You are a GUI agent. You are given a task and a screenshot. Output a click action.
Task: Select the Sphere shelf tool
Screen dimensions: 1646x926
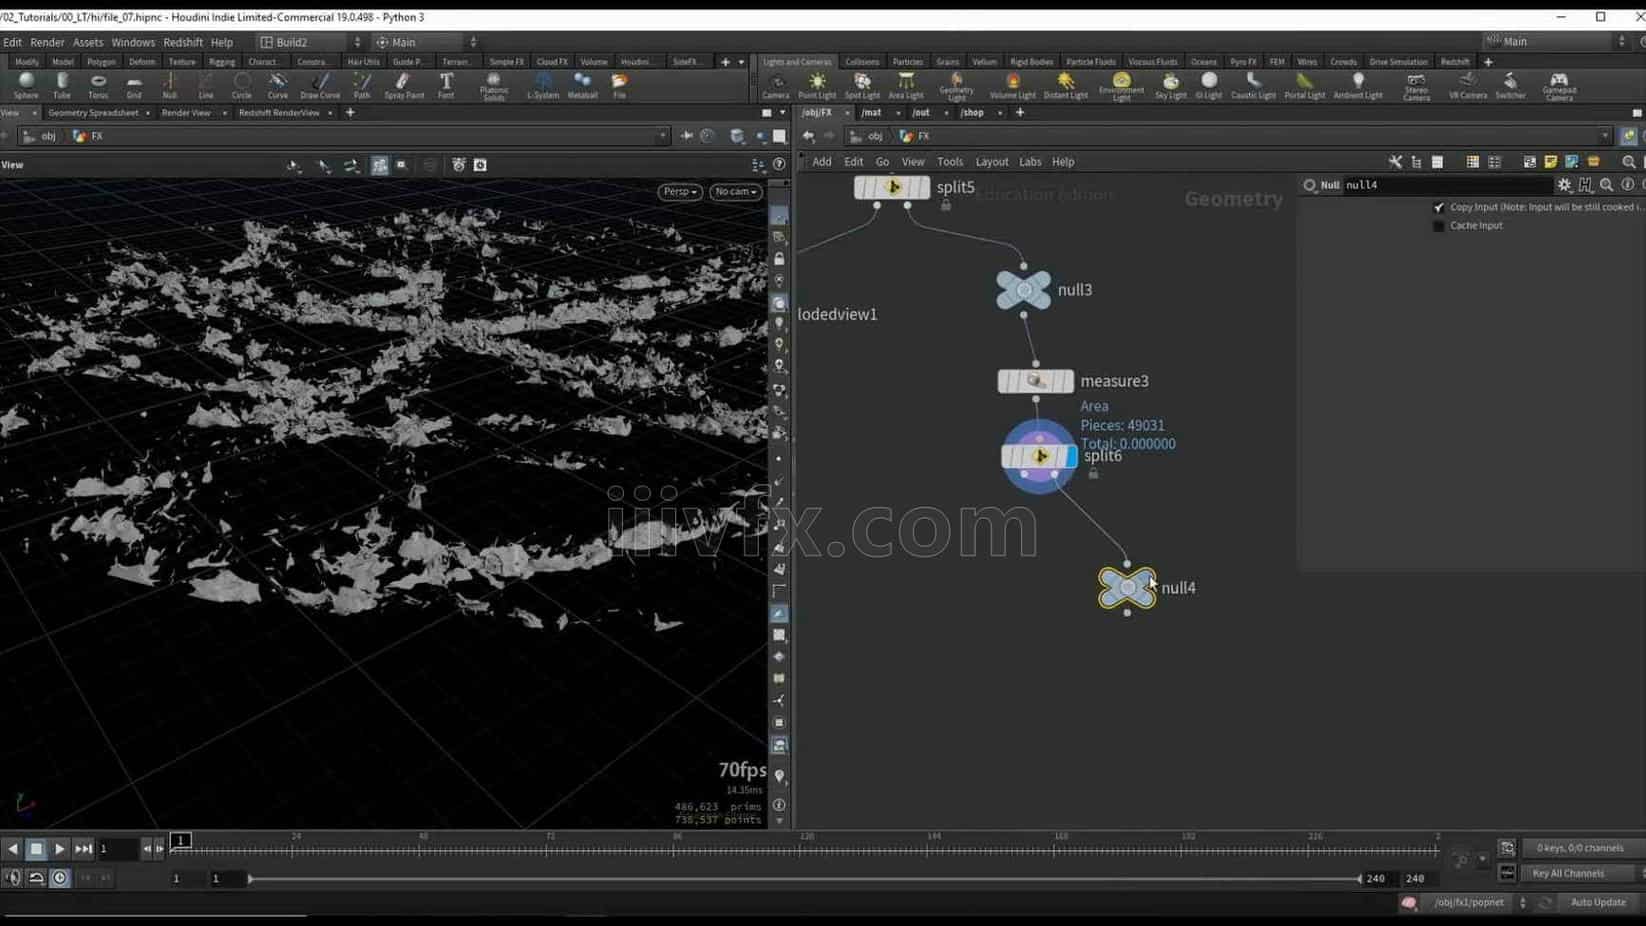[26, 84]
